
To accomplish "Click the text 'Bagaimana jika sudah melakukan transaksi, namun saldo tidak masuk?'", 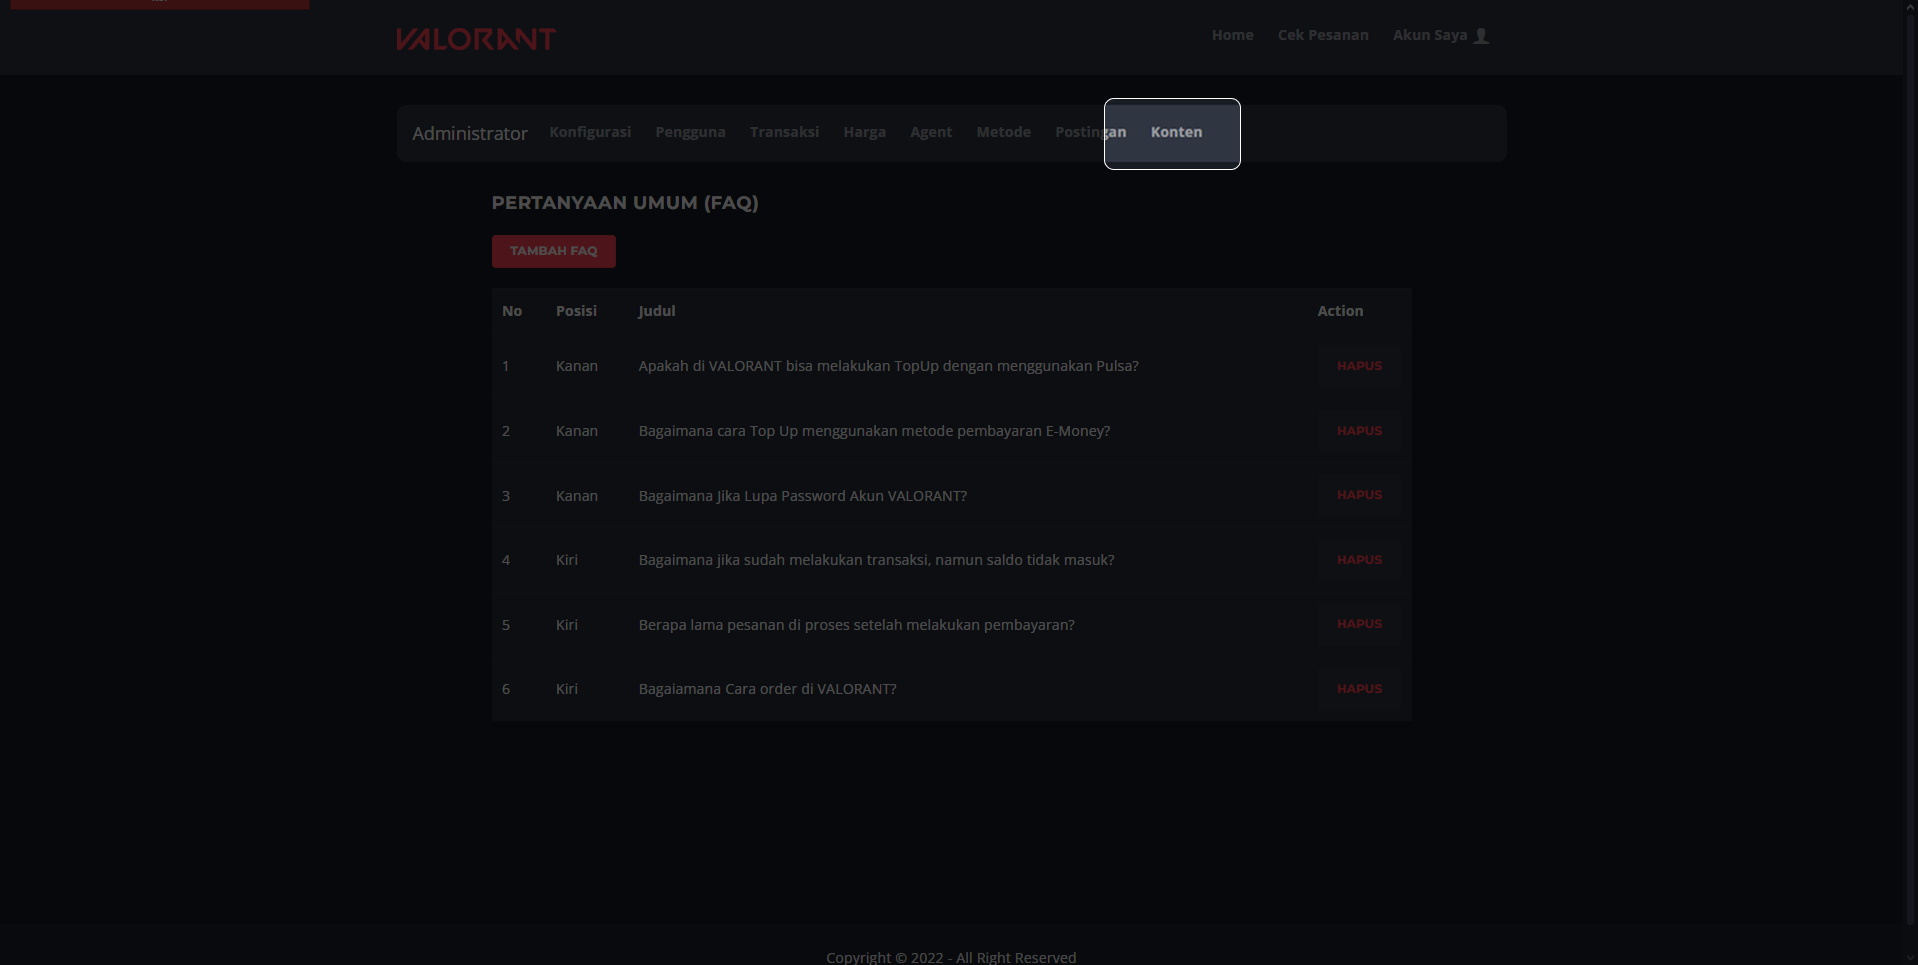I will pos(876,560).
